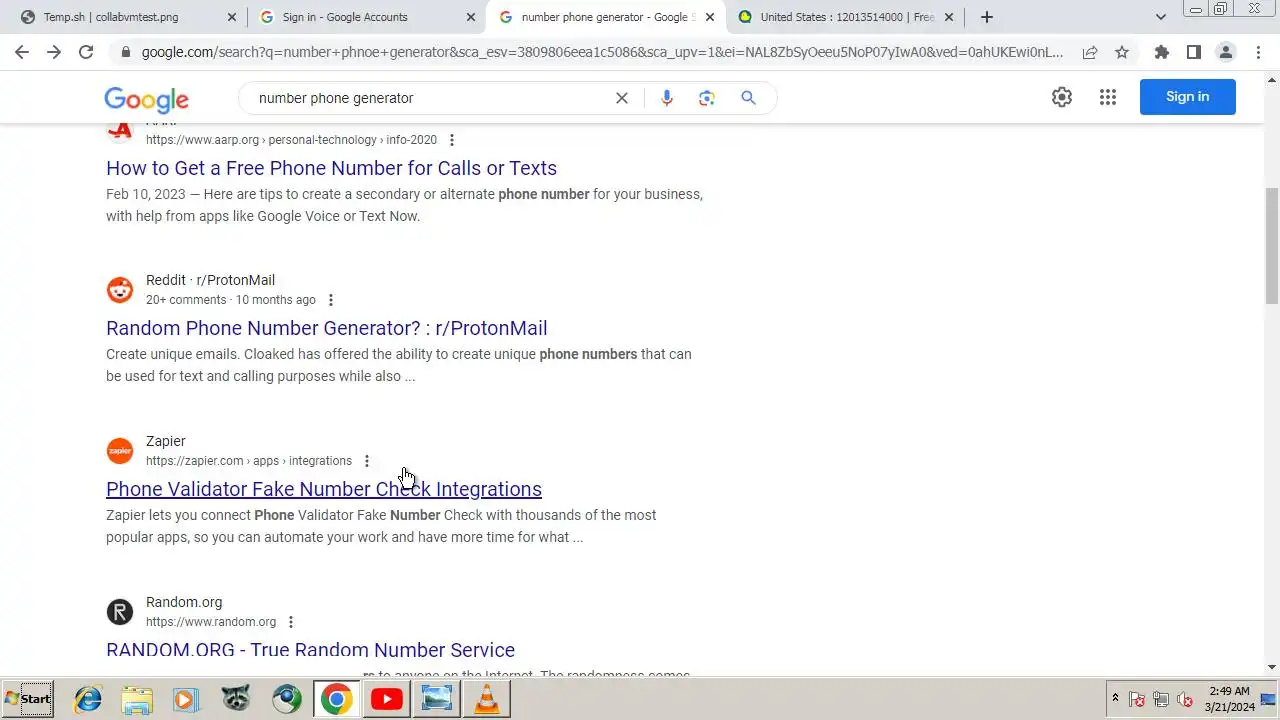Open more options for AARP result
This screenshot has width=1280, height=720.
pos(452,140)
